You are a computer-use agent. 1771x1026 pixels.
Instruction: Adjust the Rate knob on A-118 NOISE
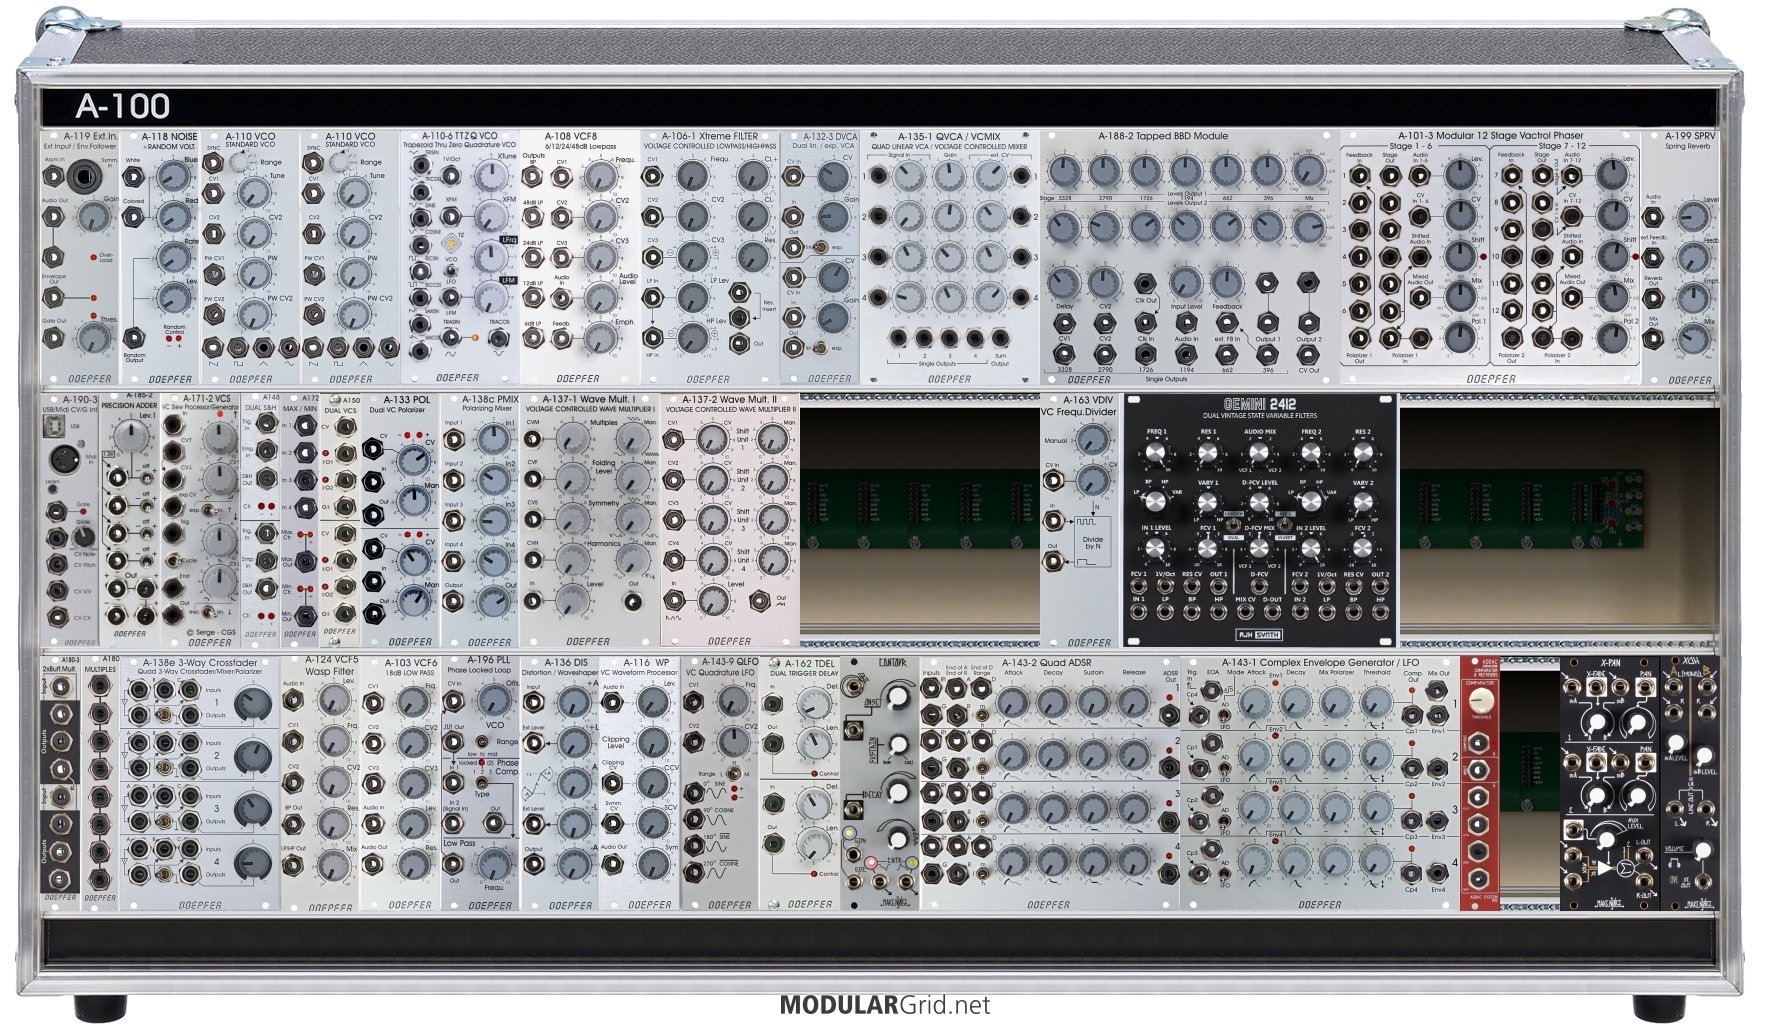173,256
